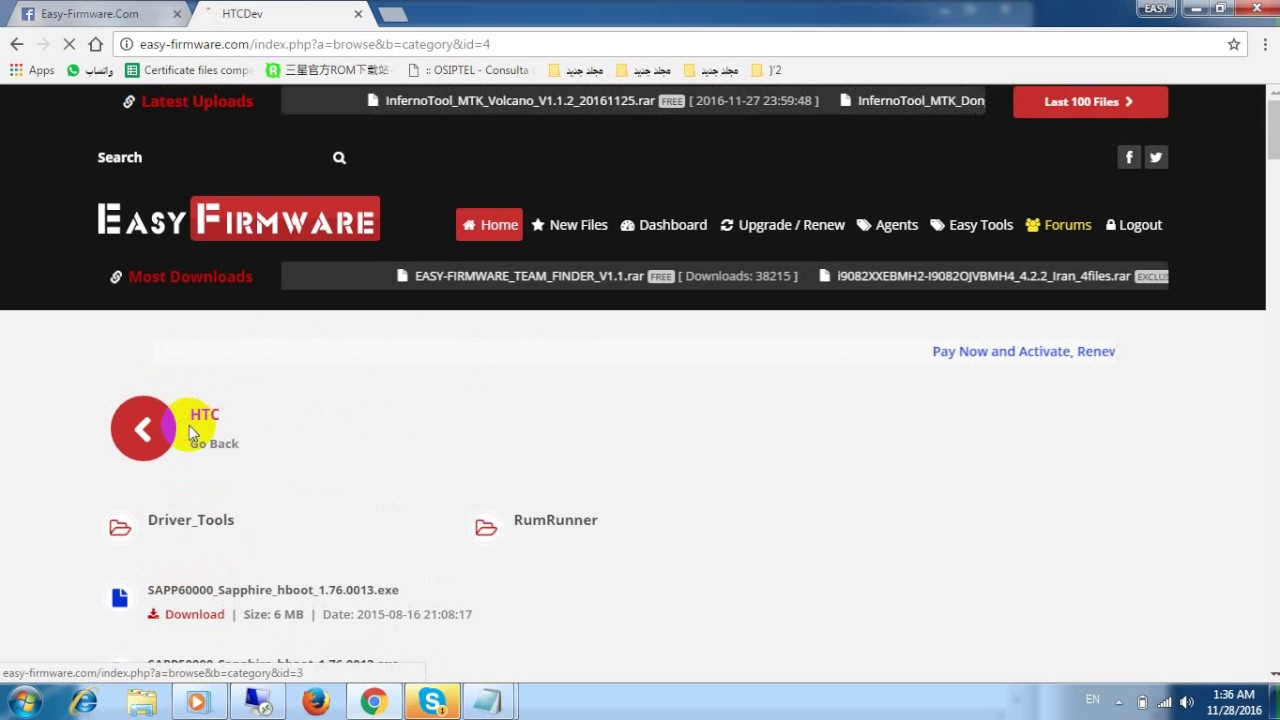Click the Pay Now and Activate link
Image resolution: width=1280 pixels, height=720 pixels.
pyautogui.click(x=1023, y=351)
